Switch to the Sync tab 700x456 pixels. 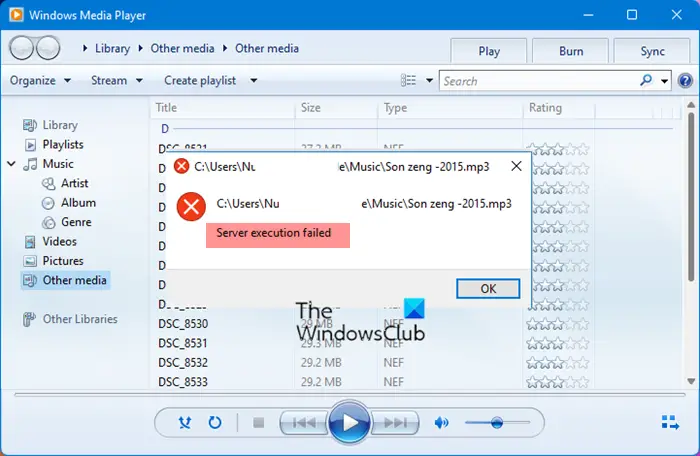(652, 51)
